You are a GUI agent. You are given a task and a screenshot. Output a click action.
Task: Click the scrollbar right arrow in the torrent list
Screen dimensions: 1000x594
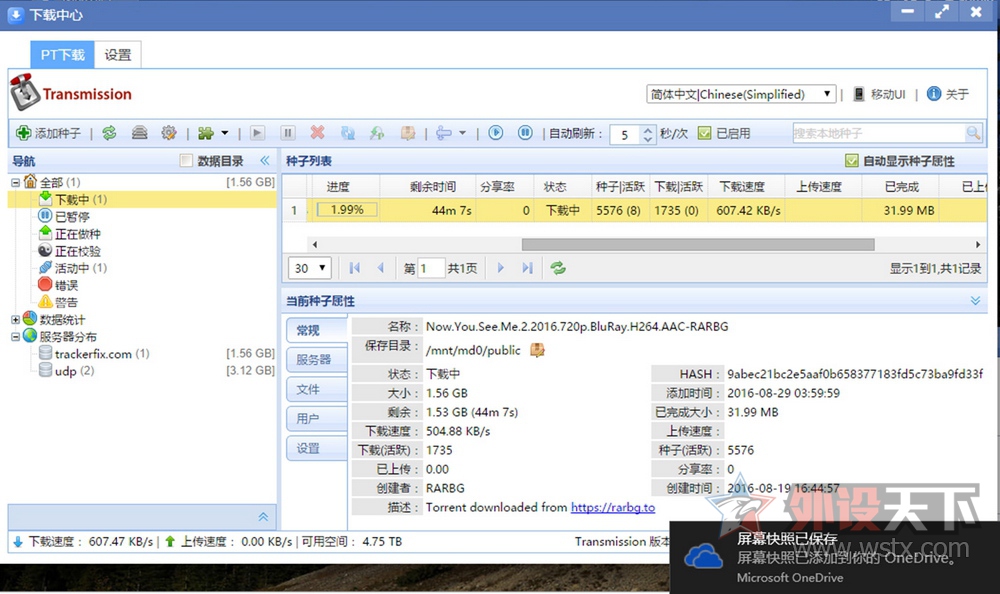[x=978, y=244]
